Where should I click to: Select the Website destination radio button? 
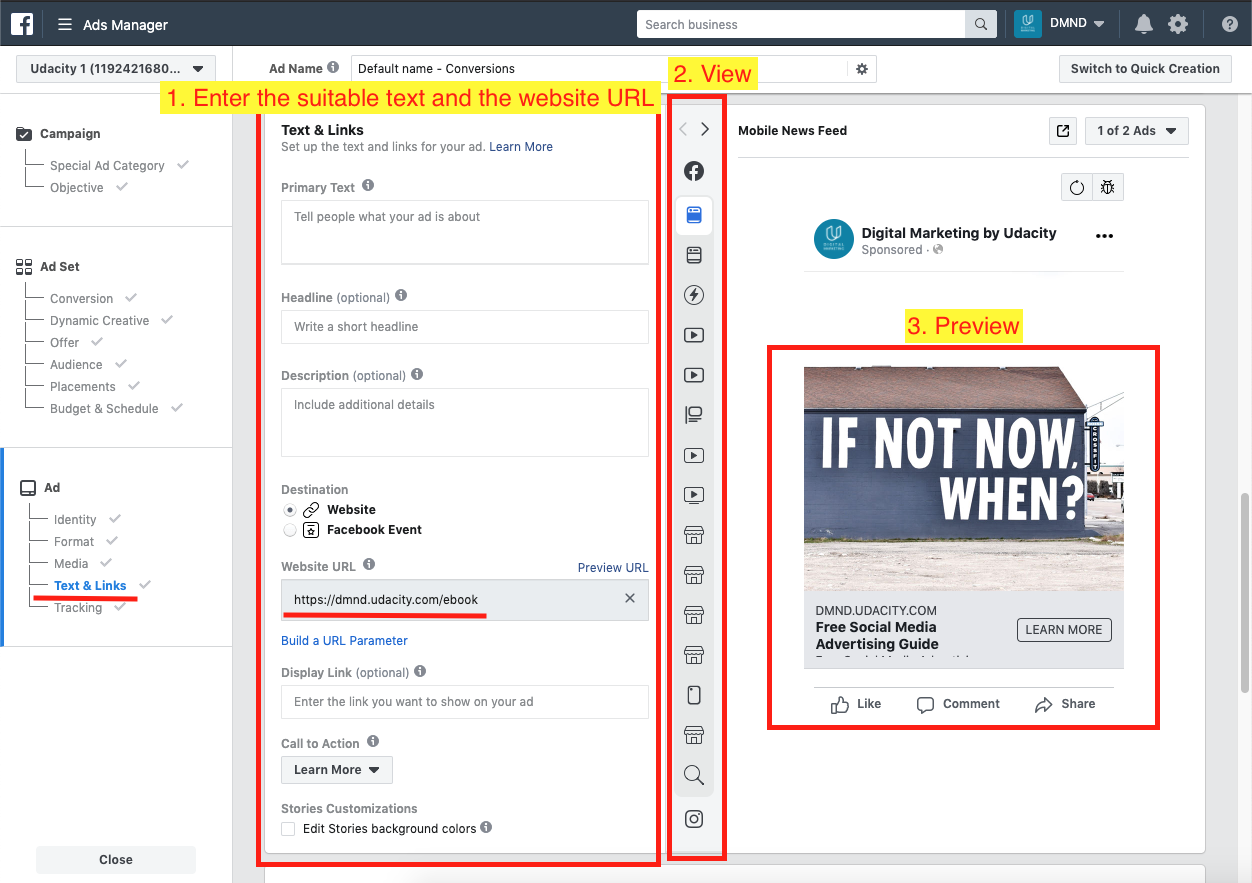pos(290,510)
